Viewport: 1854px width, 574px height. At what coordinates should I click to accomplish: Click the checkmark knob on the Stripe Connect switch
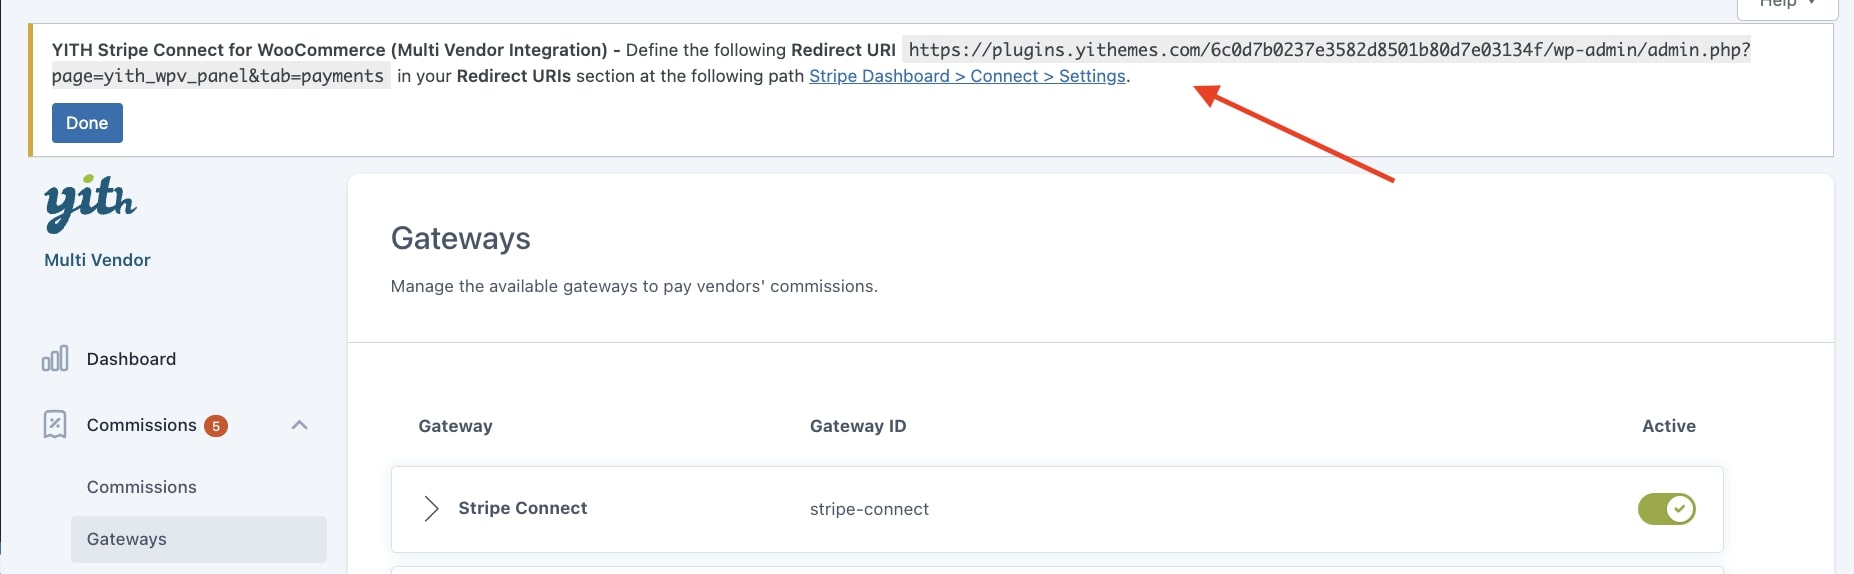coord(1680,509)
